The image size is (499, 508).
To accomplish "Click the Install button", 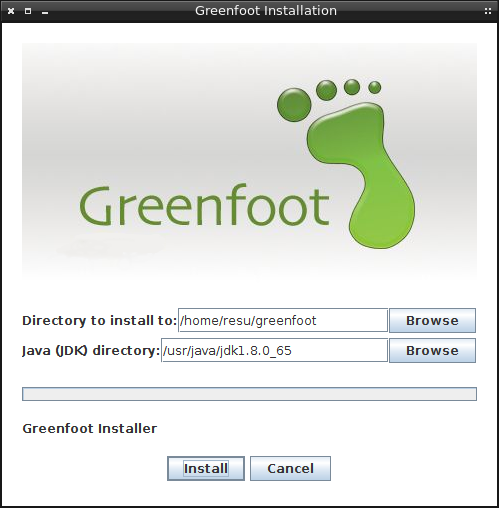I will tap(206, 468).
